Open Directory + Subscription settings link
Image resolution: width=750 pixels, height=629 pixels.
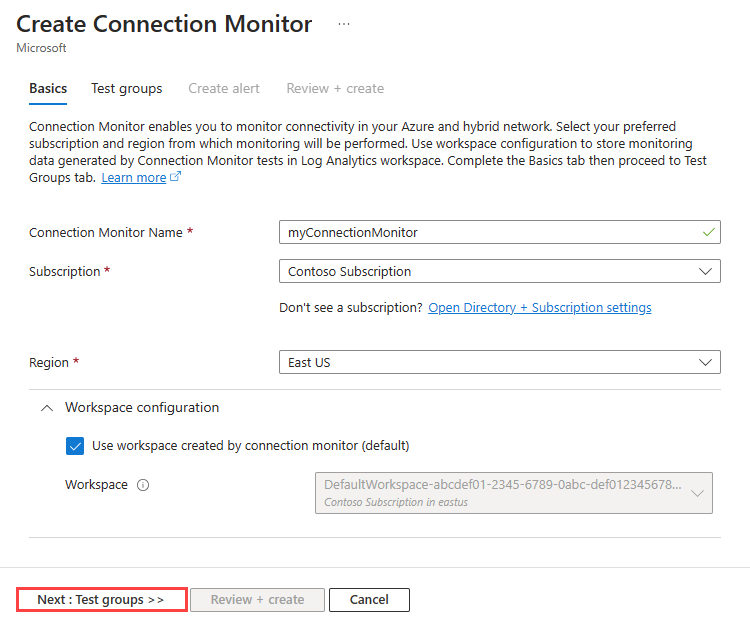pos(539,308)
